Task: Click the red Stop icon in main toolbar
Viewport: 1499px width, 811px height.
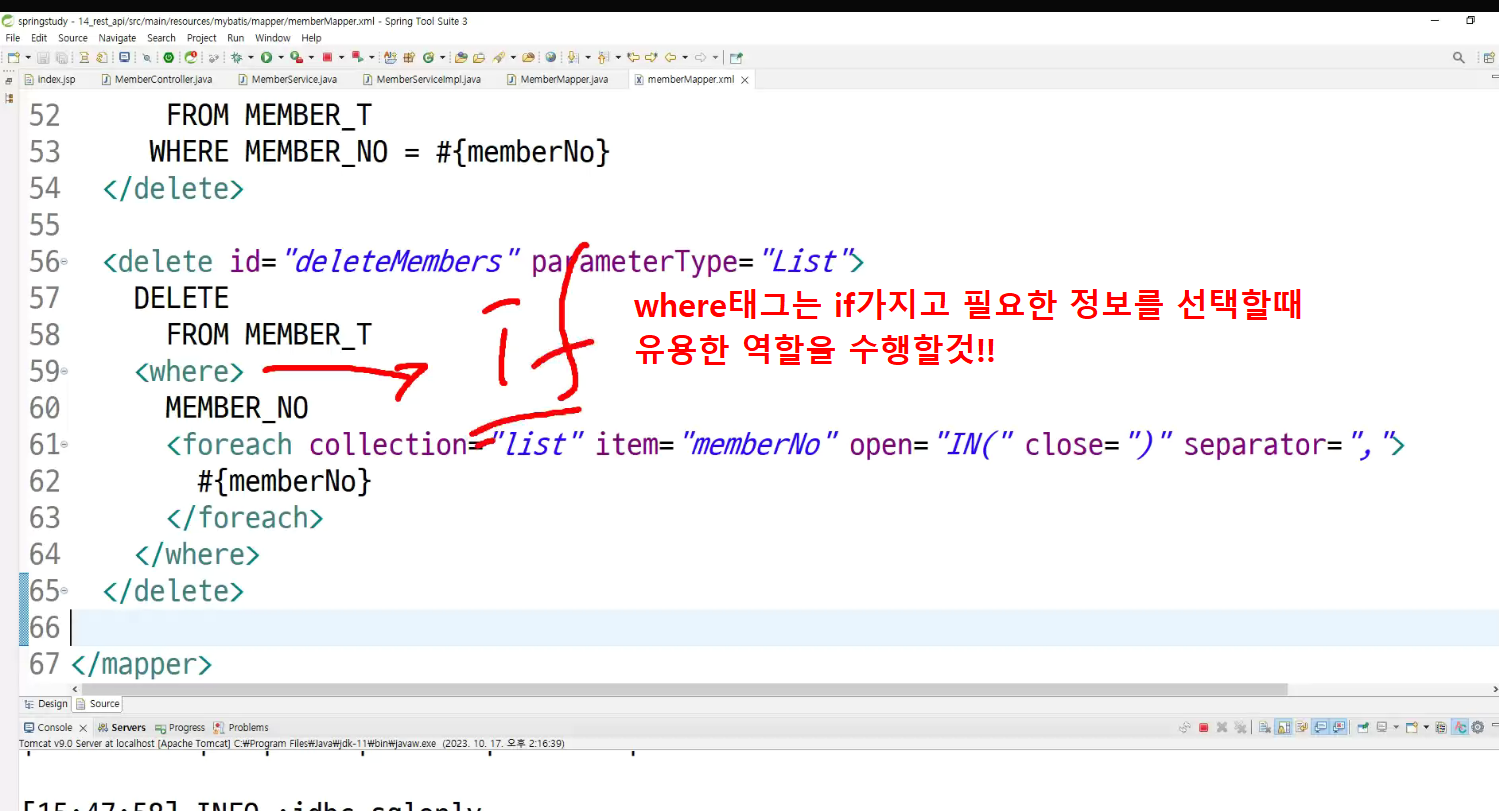Action: pos(327,58)
